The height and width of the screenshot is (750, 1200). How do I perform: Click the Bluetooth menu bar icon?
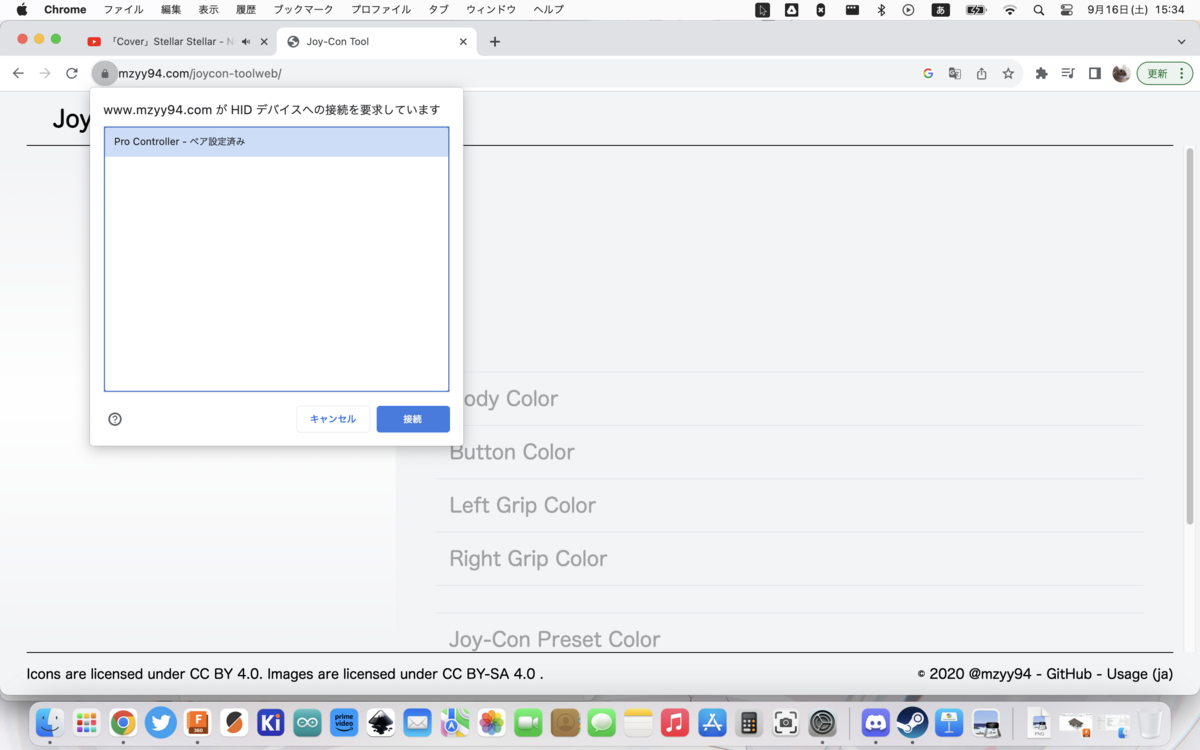(881, 10)
